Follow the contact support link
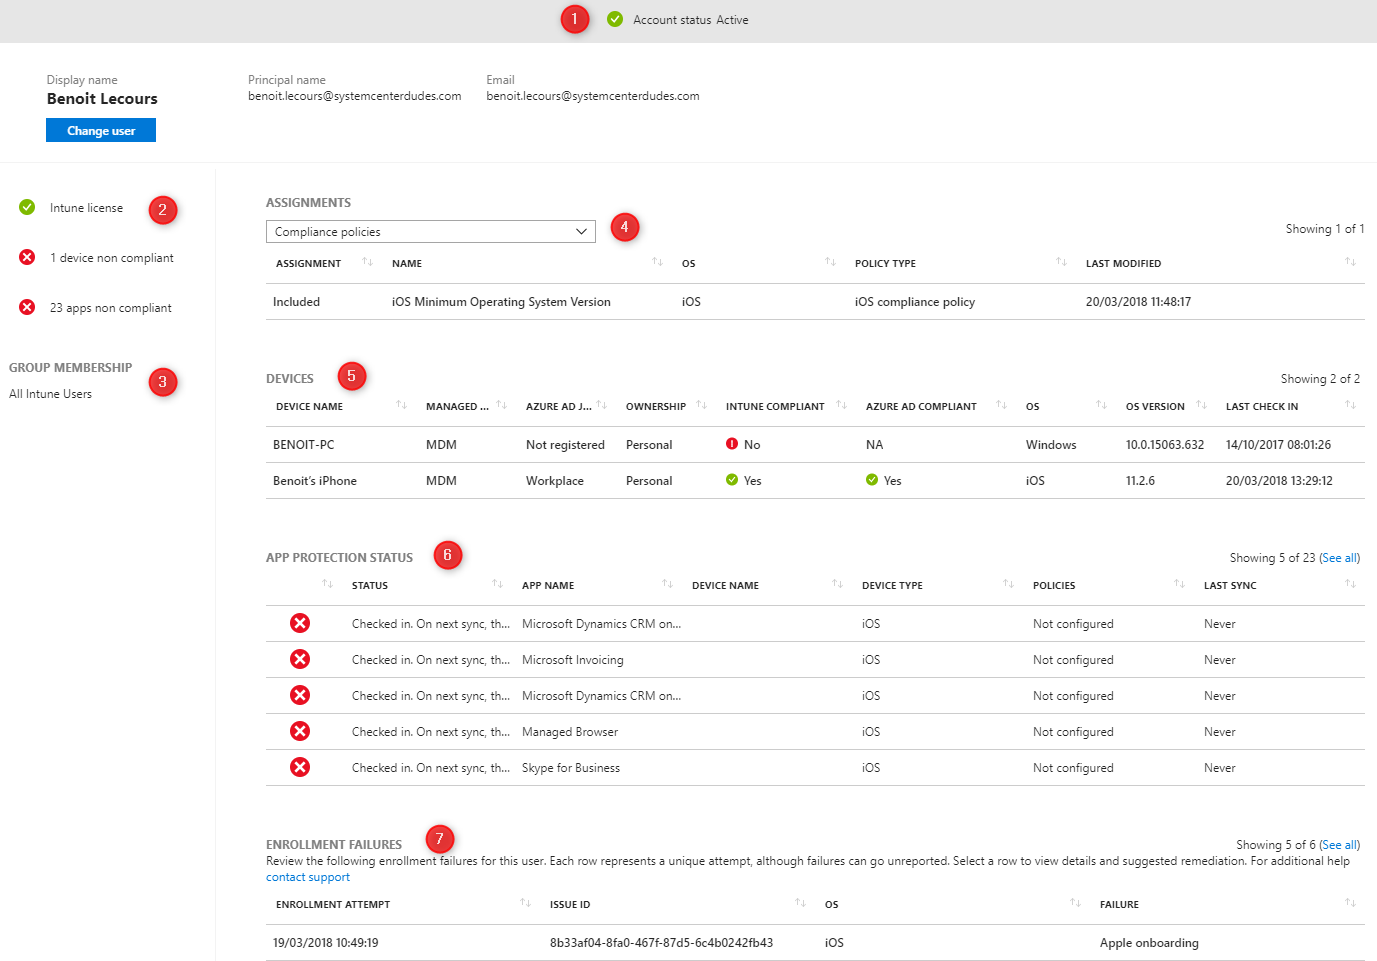The image size is (1377, 961). click(x=308, y=877)
